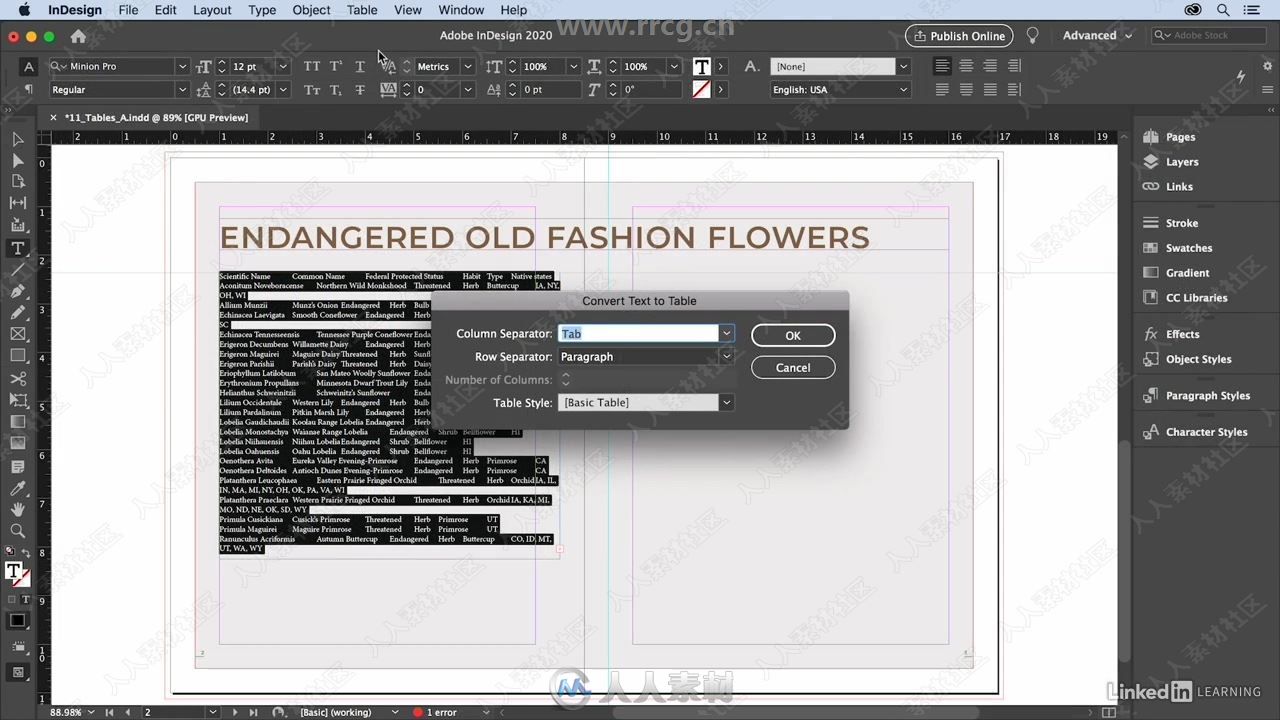Select the Zoom tool magnifier
The width and height of the screenshot is (1280, 720).
coord(18,531)
